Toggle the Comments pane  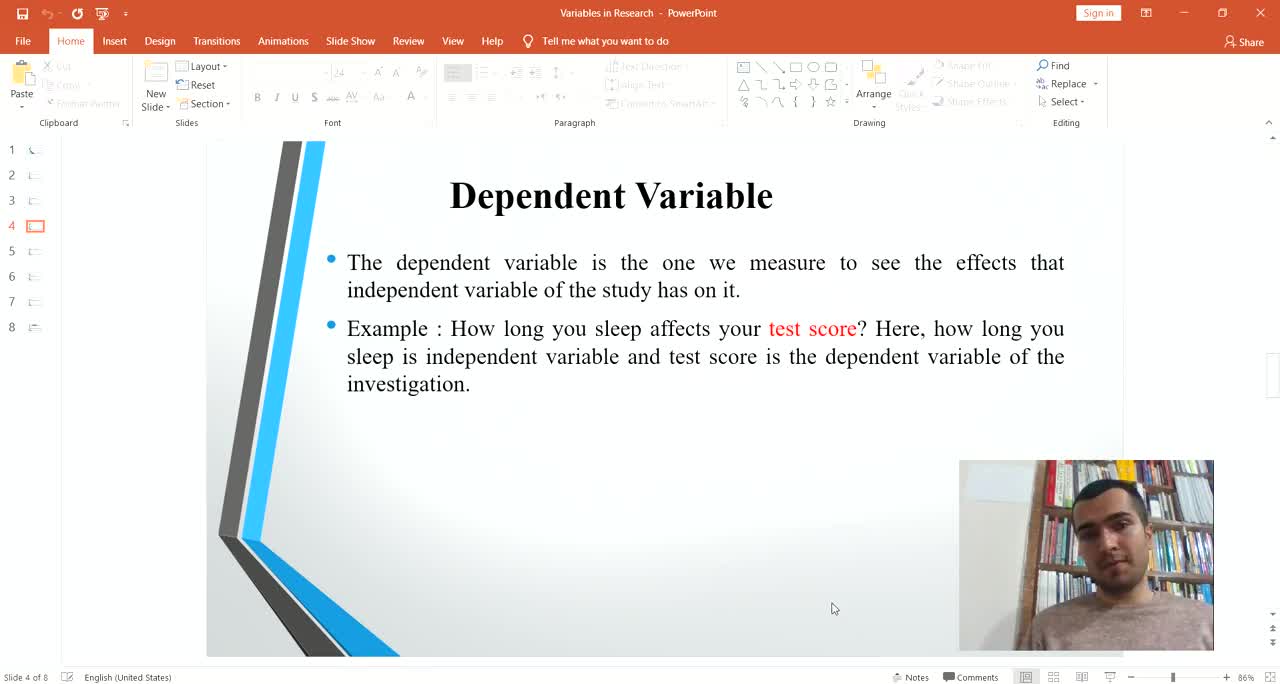(x=970, y=677)
